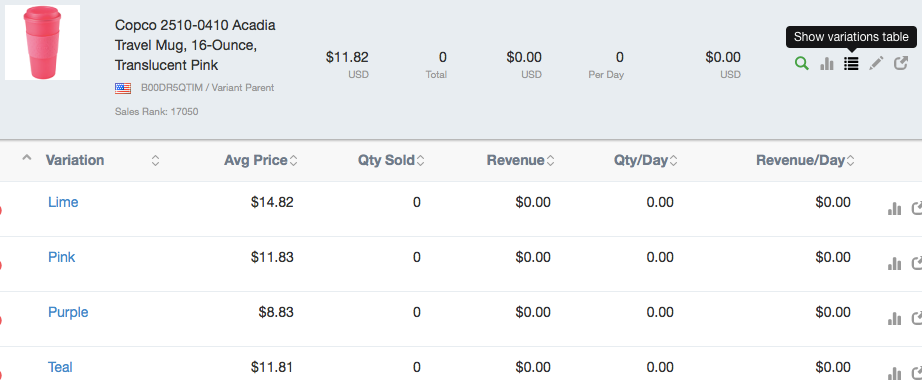Click the US flag icon

coord(123,88)
